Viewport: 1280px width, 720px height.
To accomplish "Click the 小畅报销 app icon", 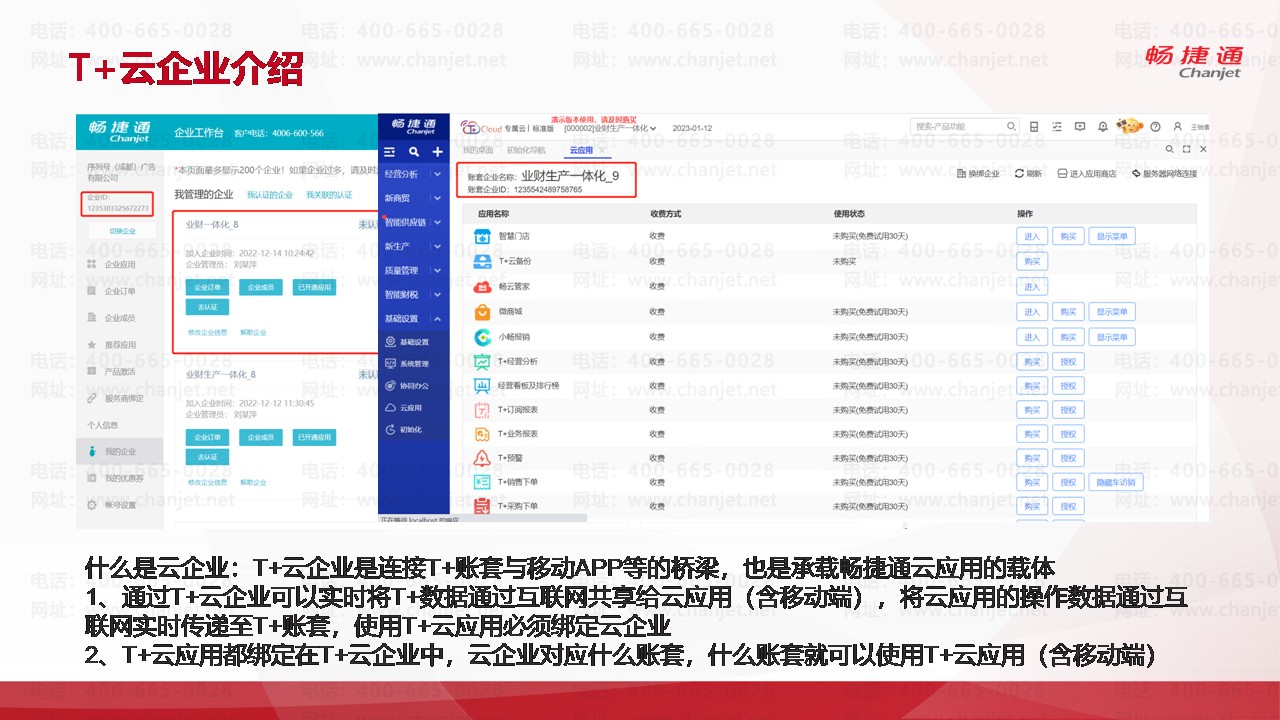I will pos(482,337).
